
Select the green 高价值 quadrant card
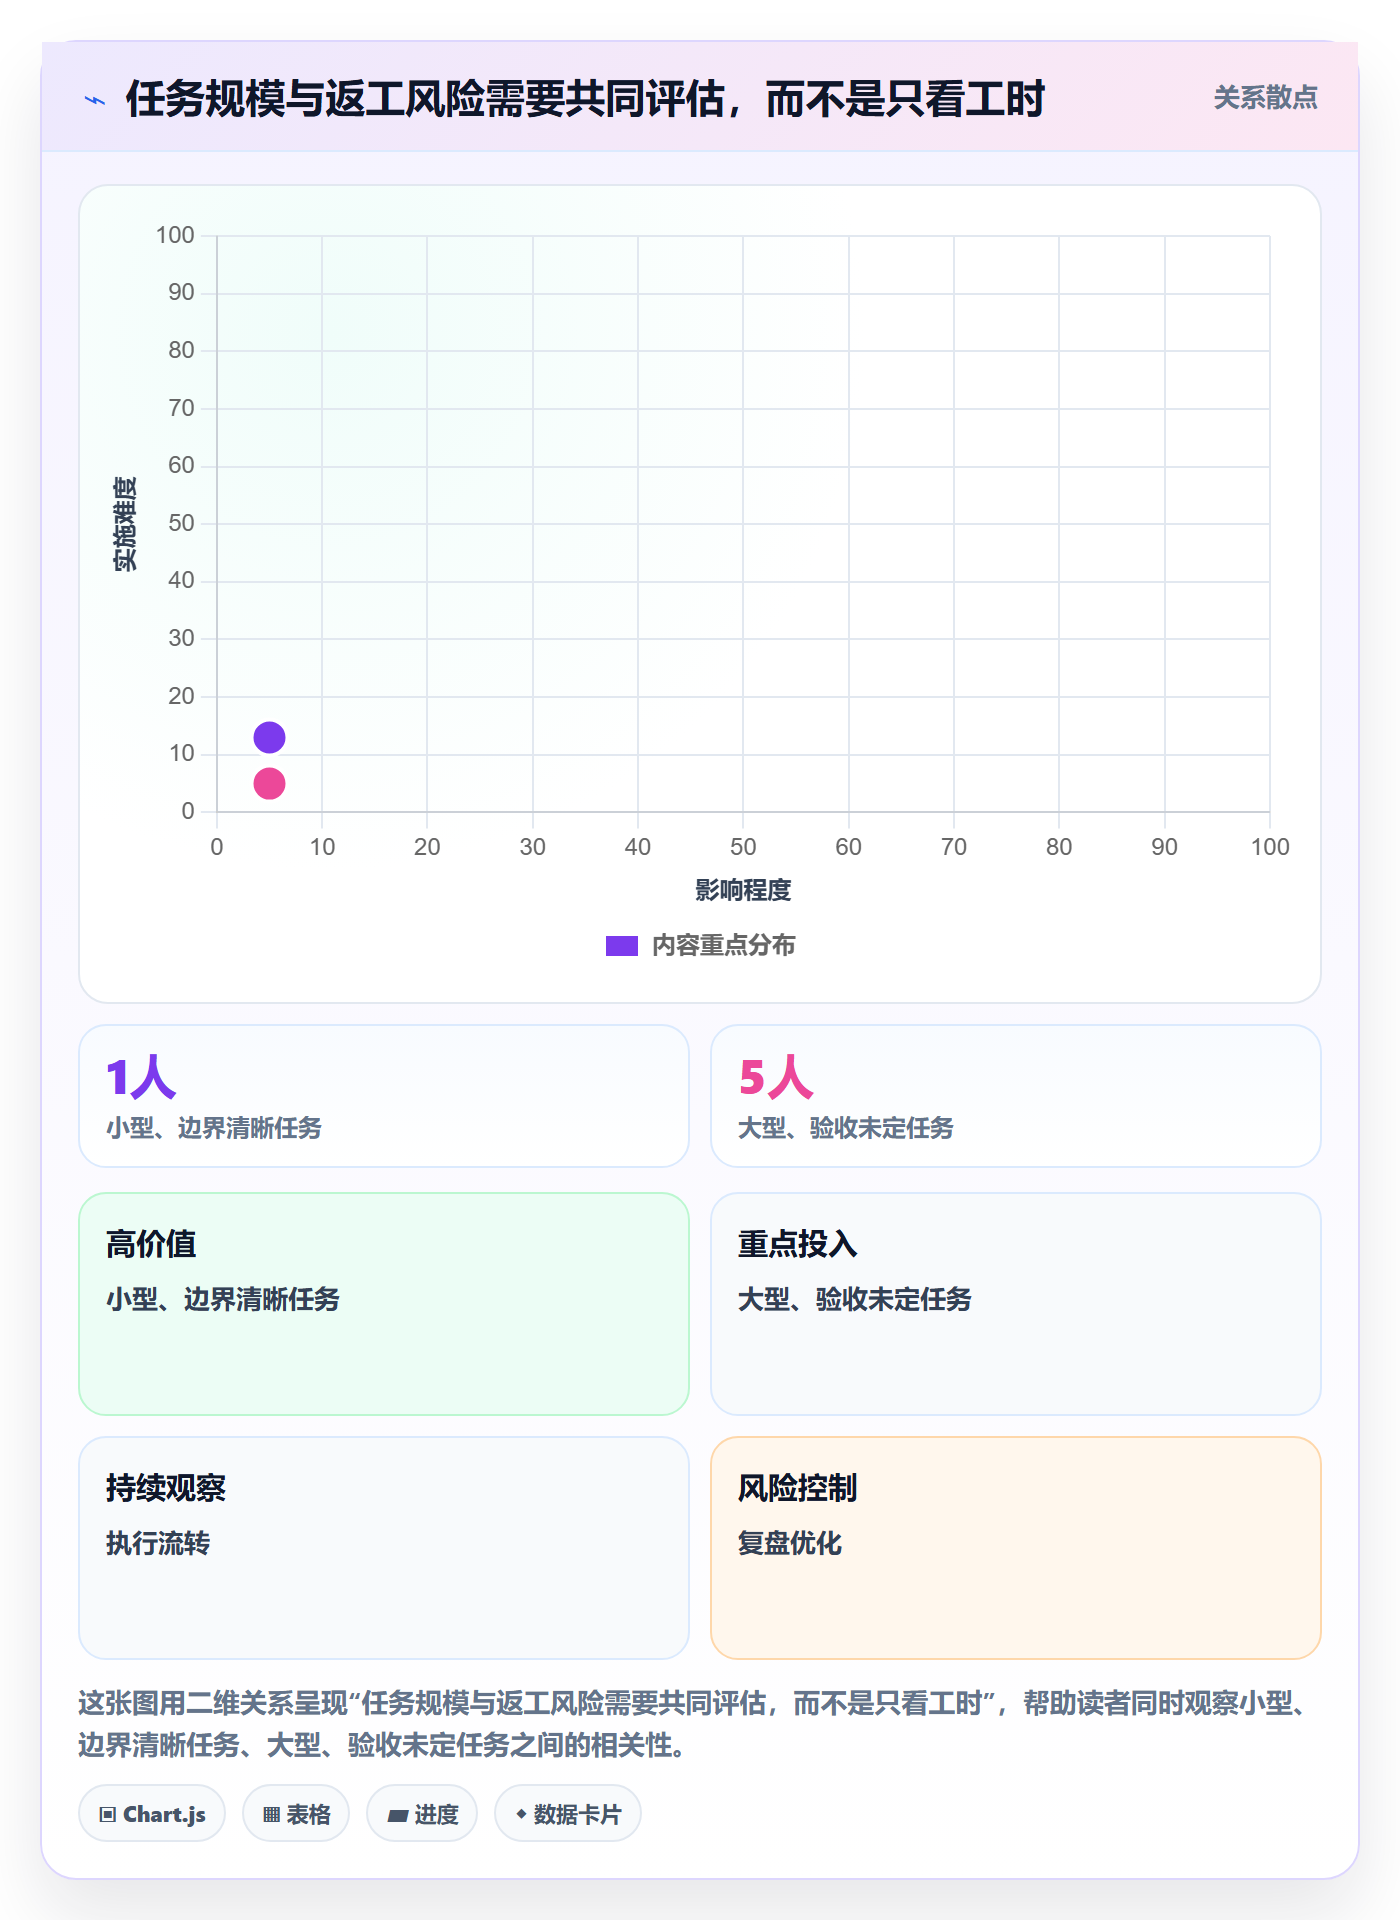[x=384, y=1304]
